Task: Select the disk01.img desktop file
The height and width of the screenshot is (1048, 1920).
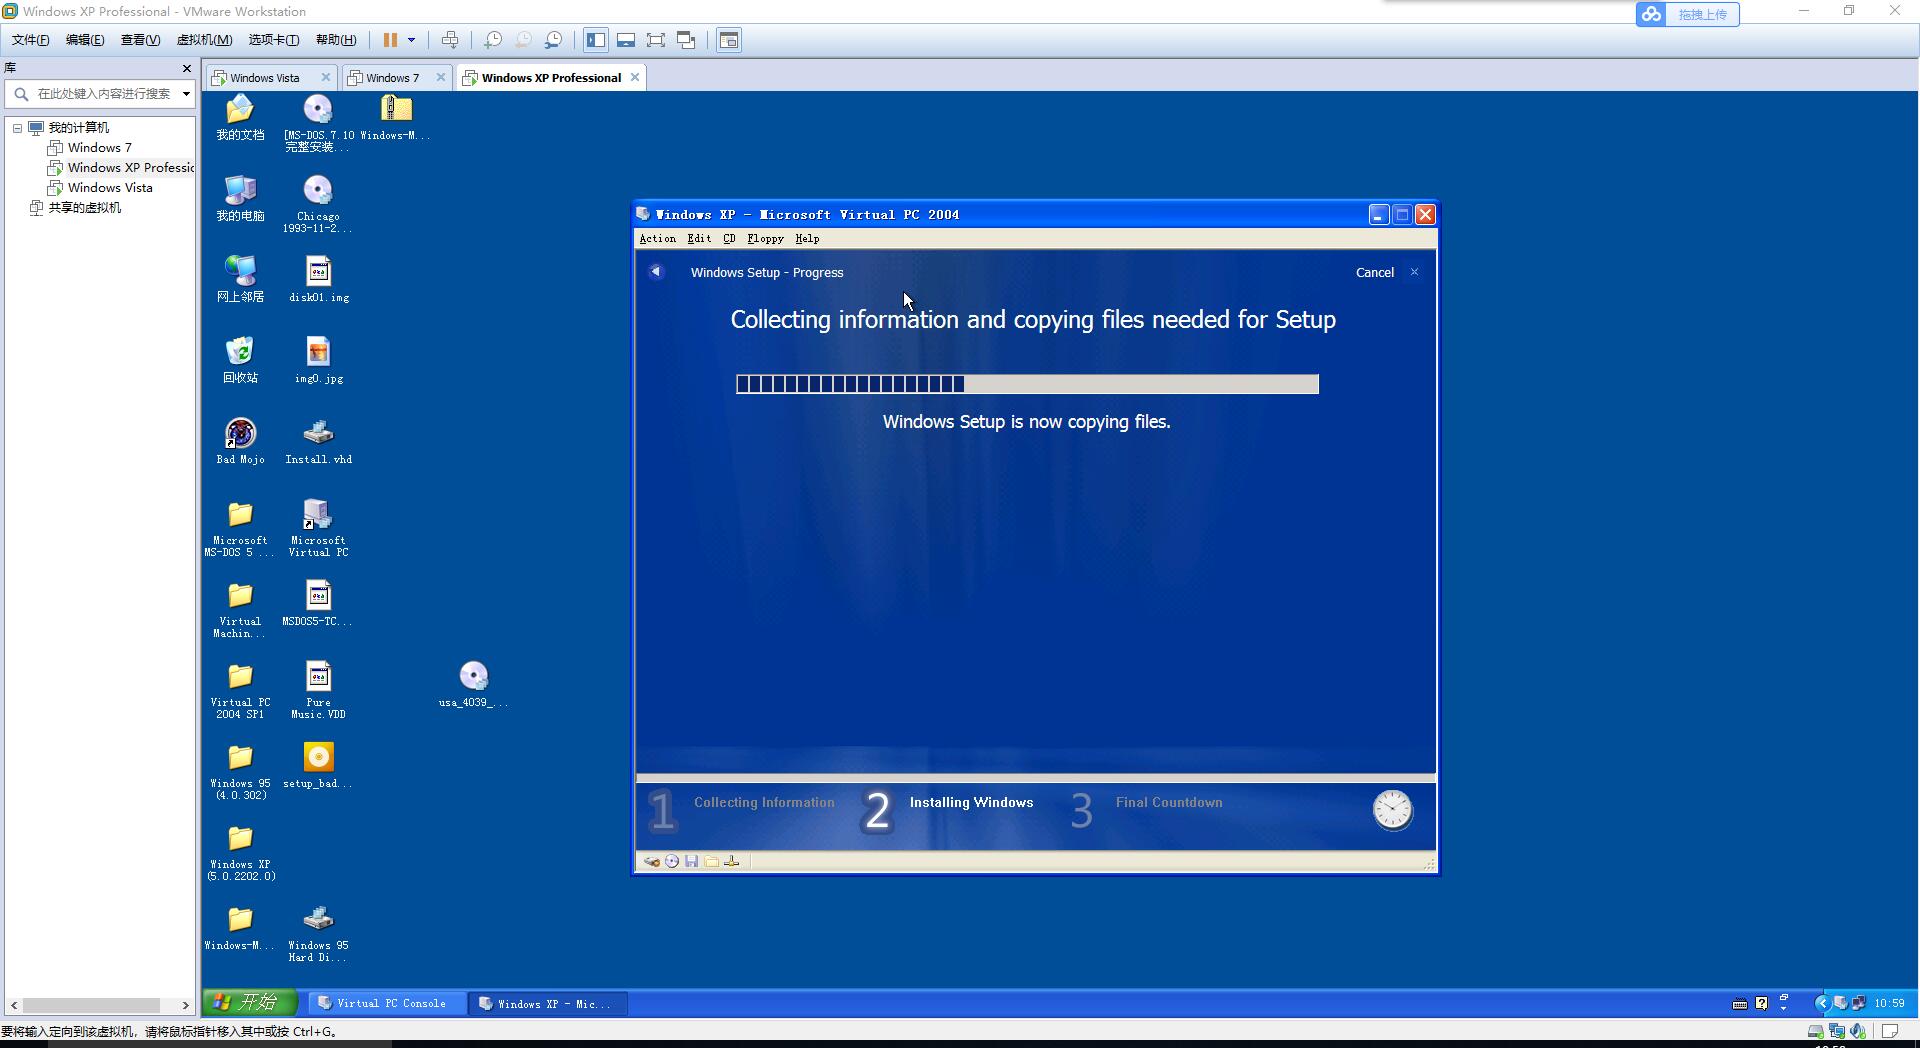Action: [318, 279]
